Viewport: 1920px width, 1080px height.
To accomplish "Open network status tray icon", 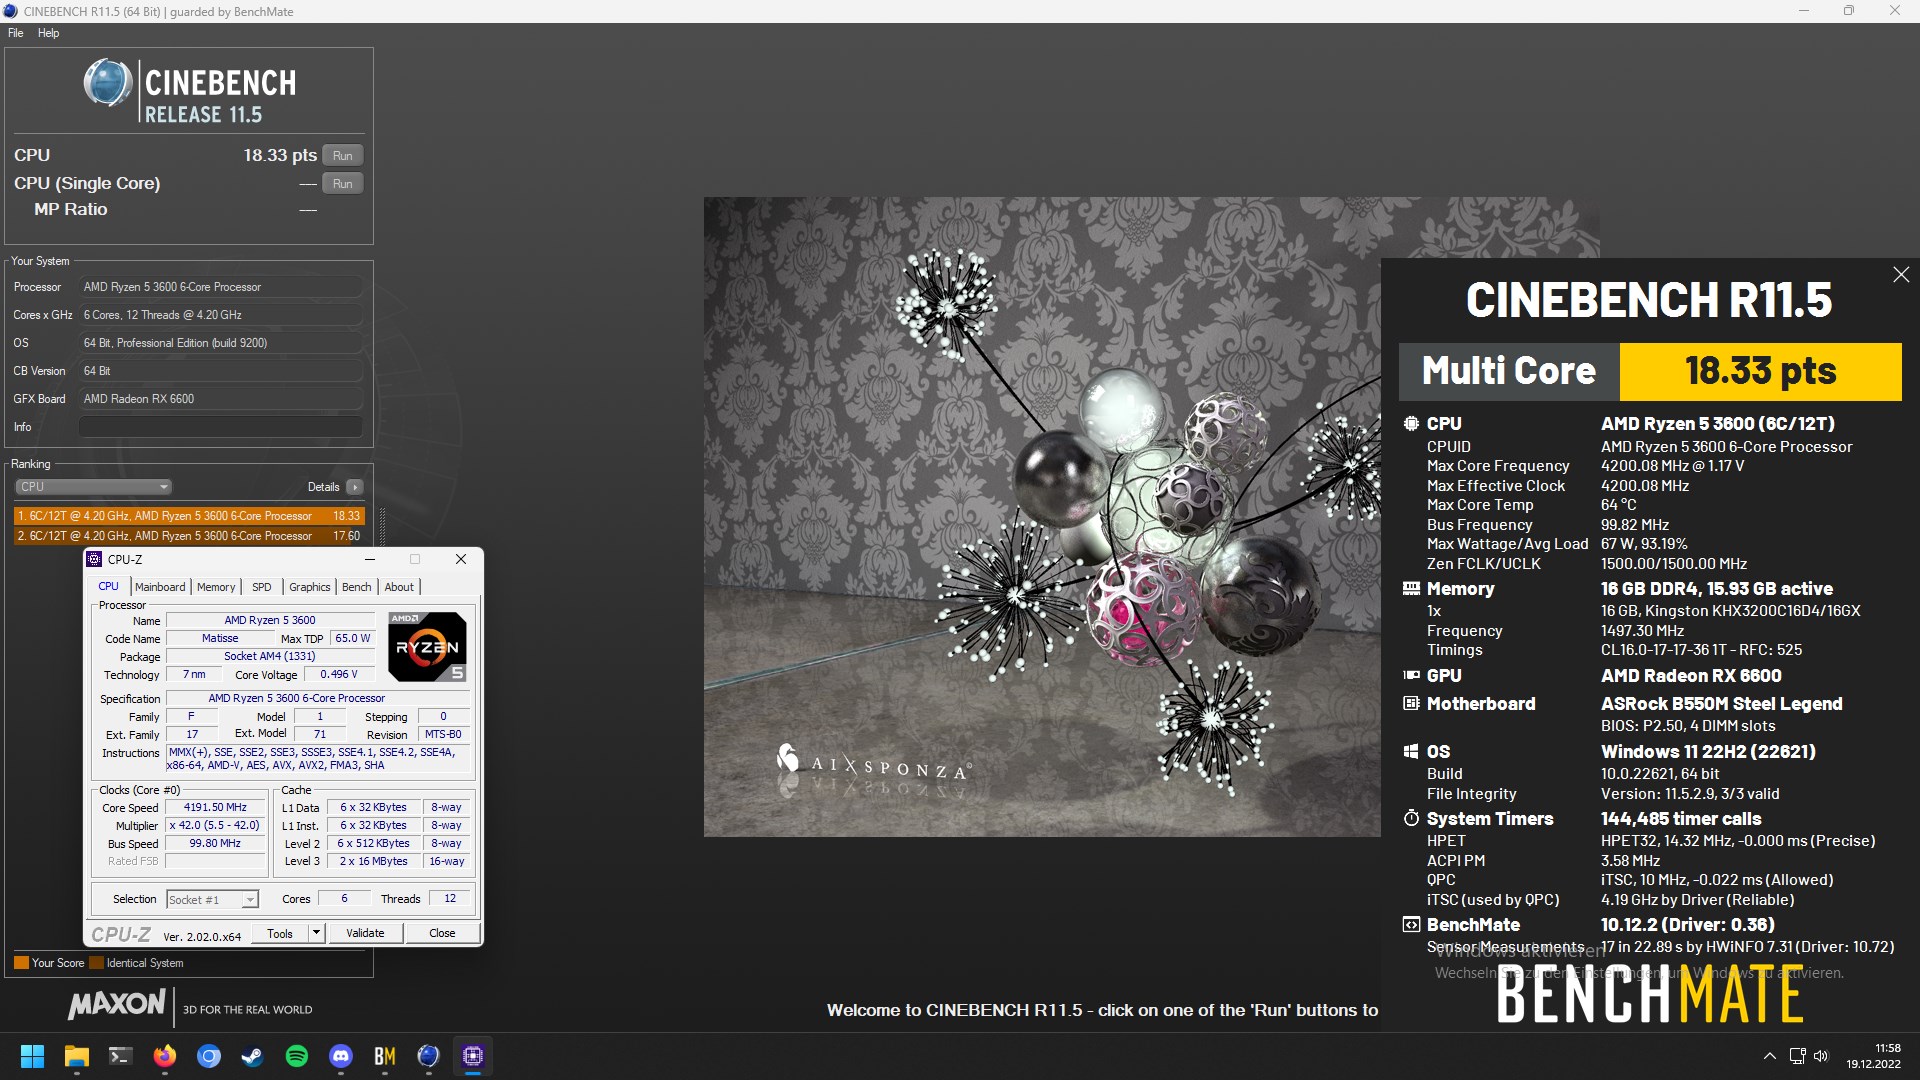I will [1797, 1056].
